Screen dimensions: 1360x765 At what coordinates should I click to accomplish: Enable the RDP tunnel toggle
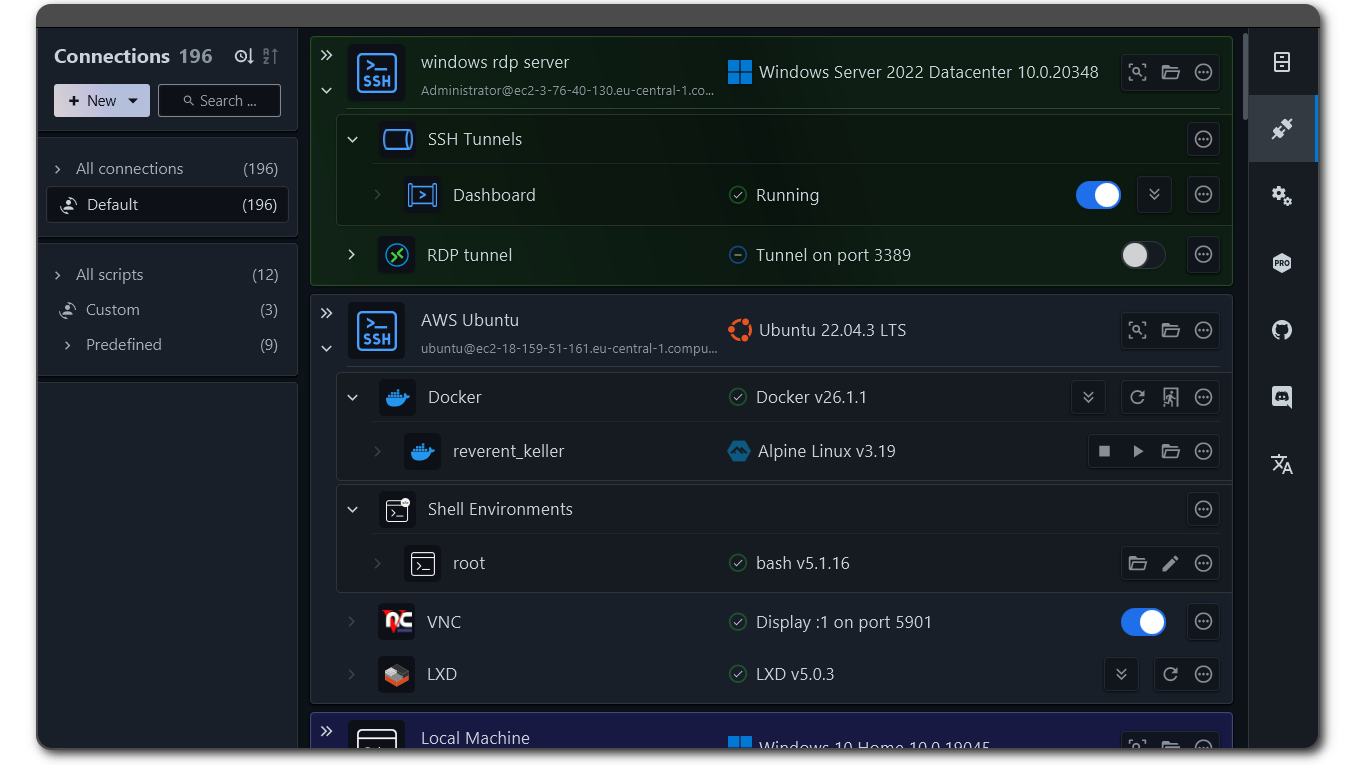click(1143, 255)
